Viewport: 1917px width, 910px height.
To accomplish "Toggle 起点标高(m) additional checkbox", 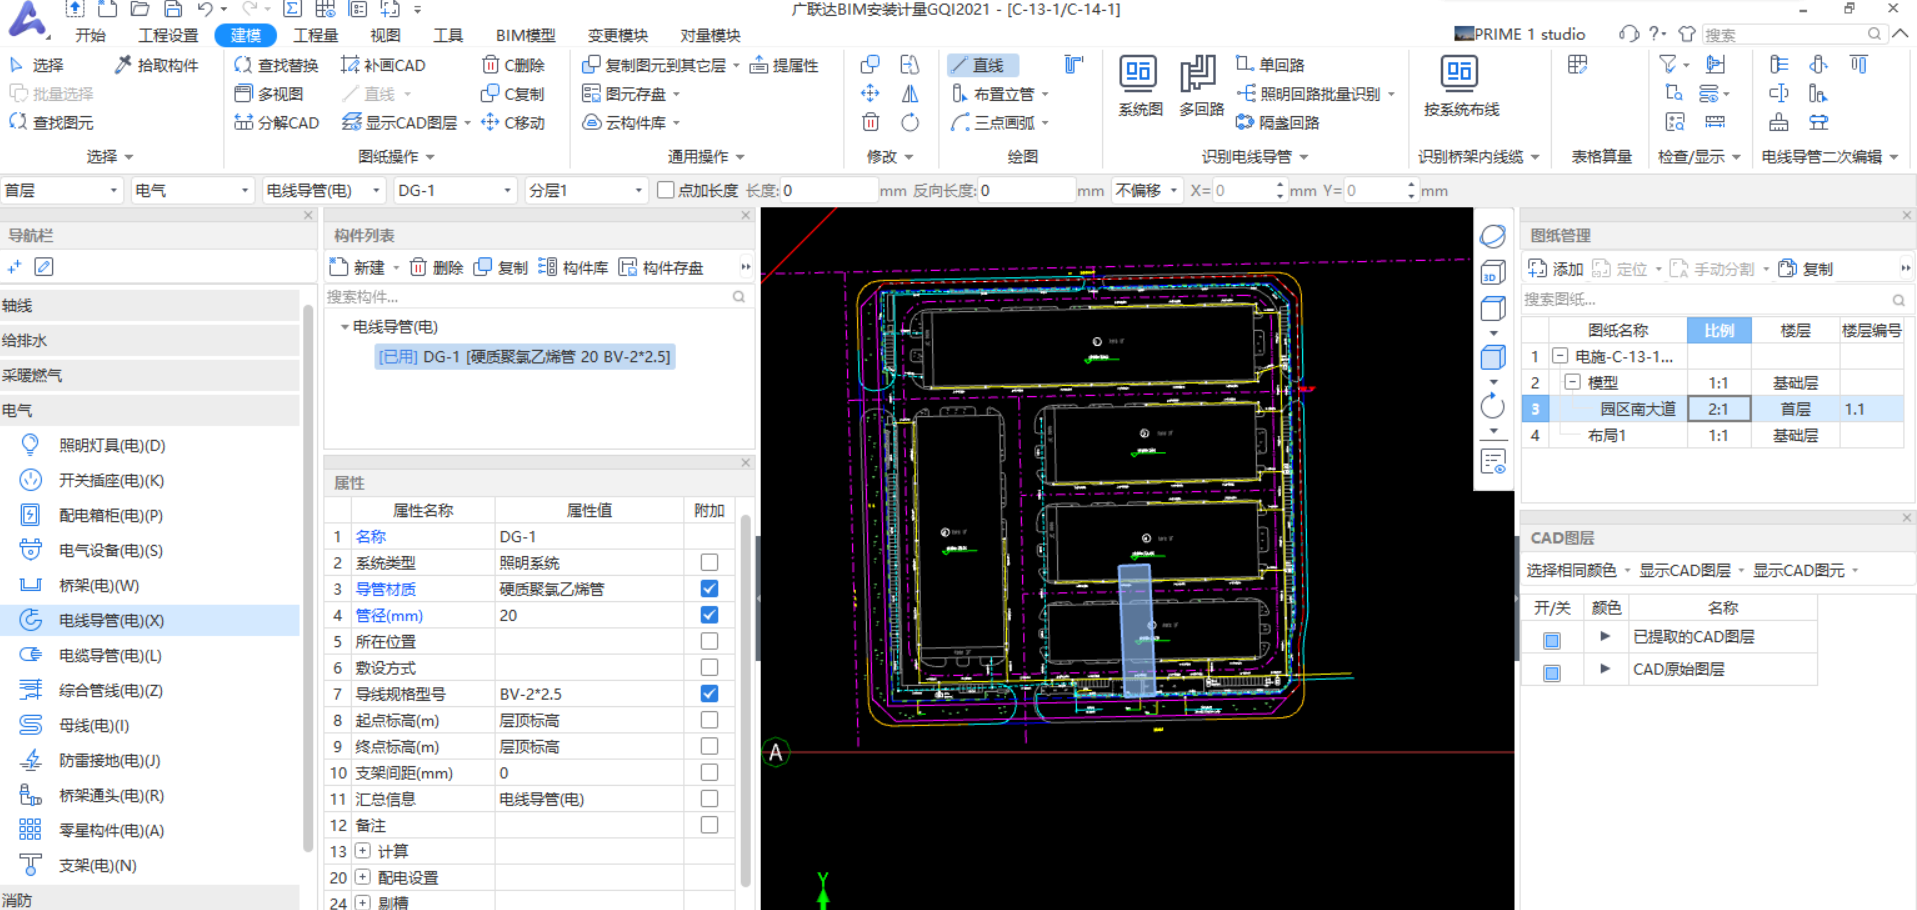I will [709, 720].
